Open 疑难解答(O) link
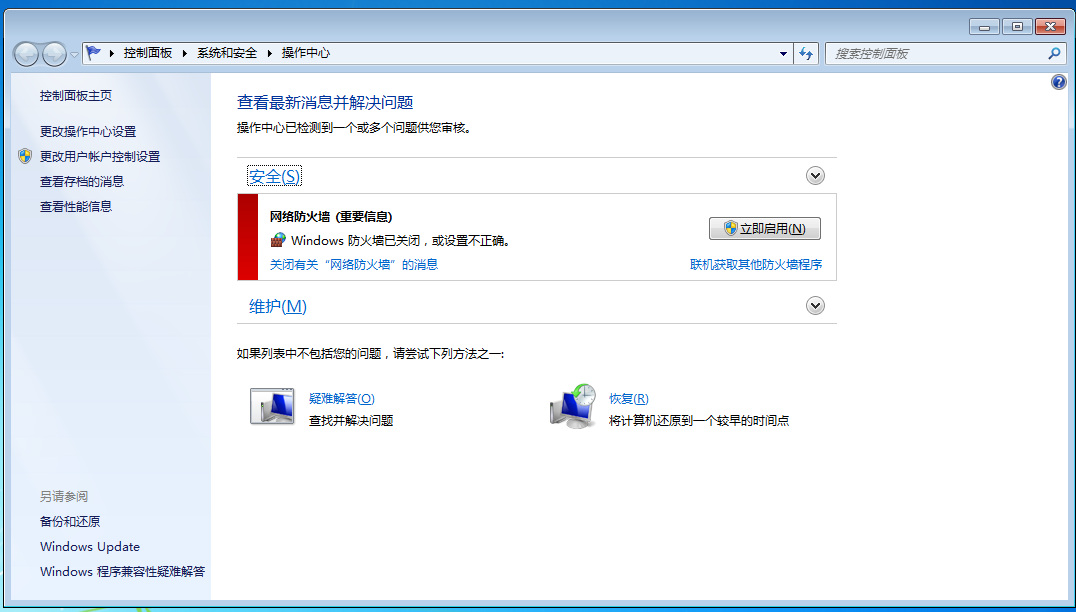This screenshot has height=612, width=1076. click(342, 399)
